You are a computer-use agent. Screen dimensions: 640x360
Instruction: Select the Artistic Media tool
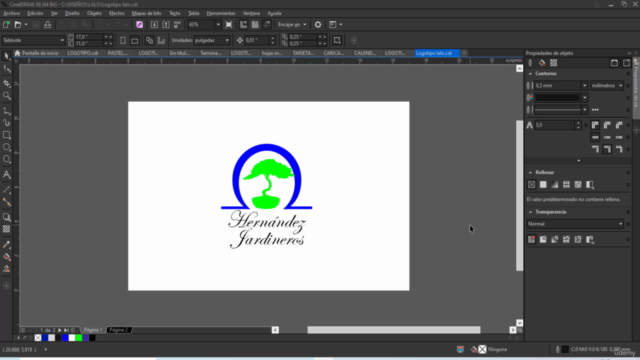[7, 122]
